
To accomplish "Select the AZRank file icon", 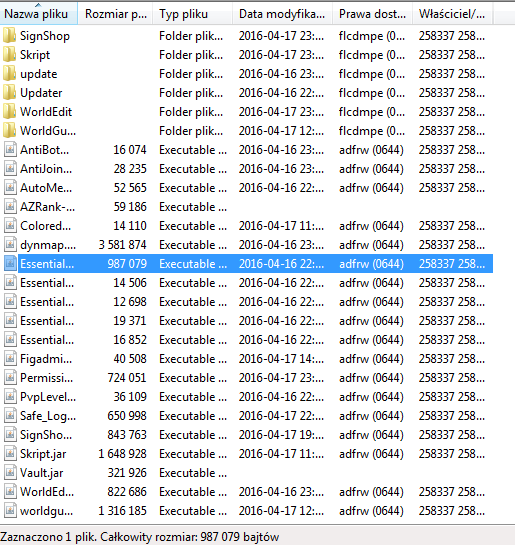I will pos(10,207).
